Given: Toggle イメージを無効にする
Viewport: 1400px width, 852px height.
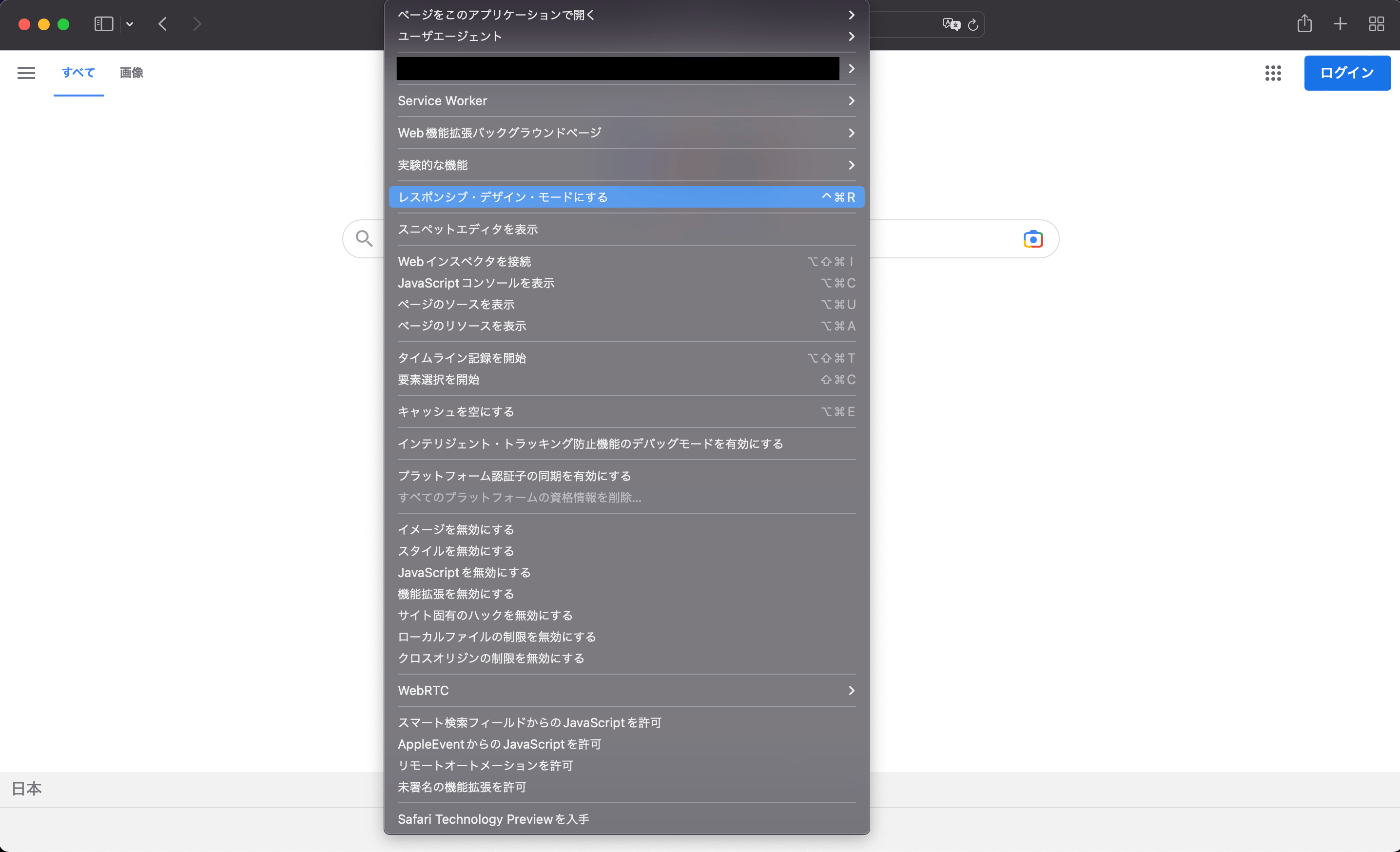Looking at the screenshot, I should coord(627,530).
